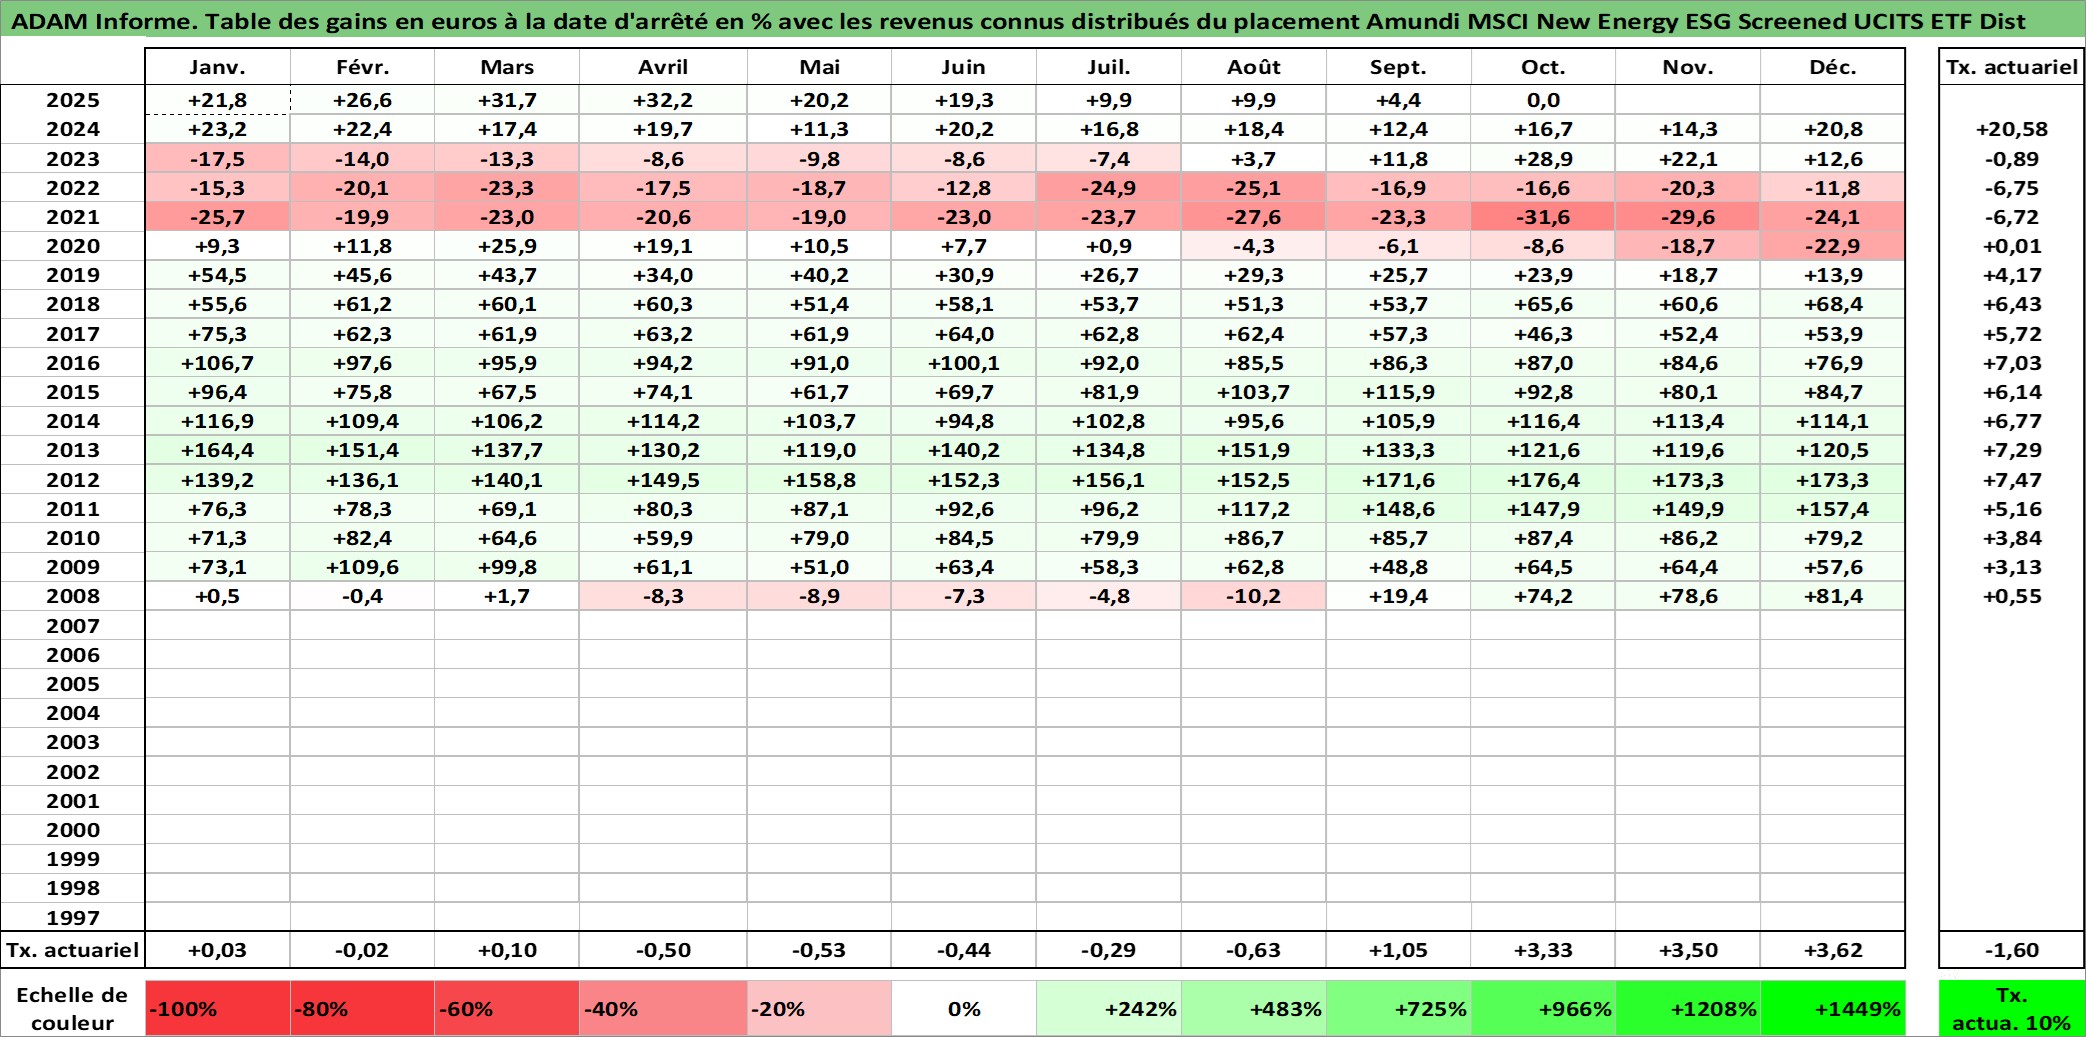Select the Nov. column header
2086x1037 pixels.
coord(1688,67)
